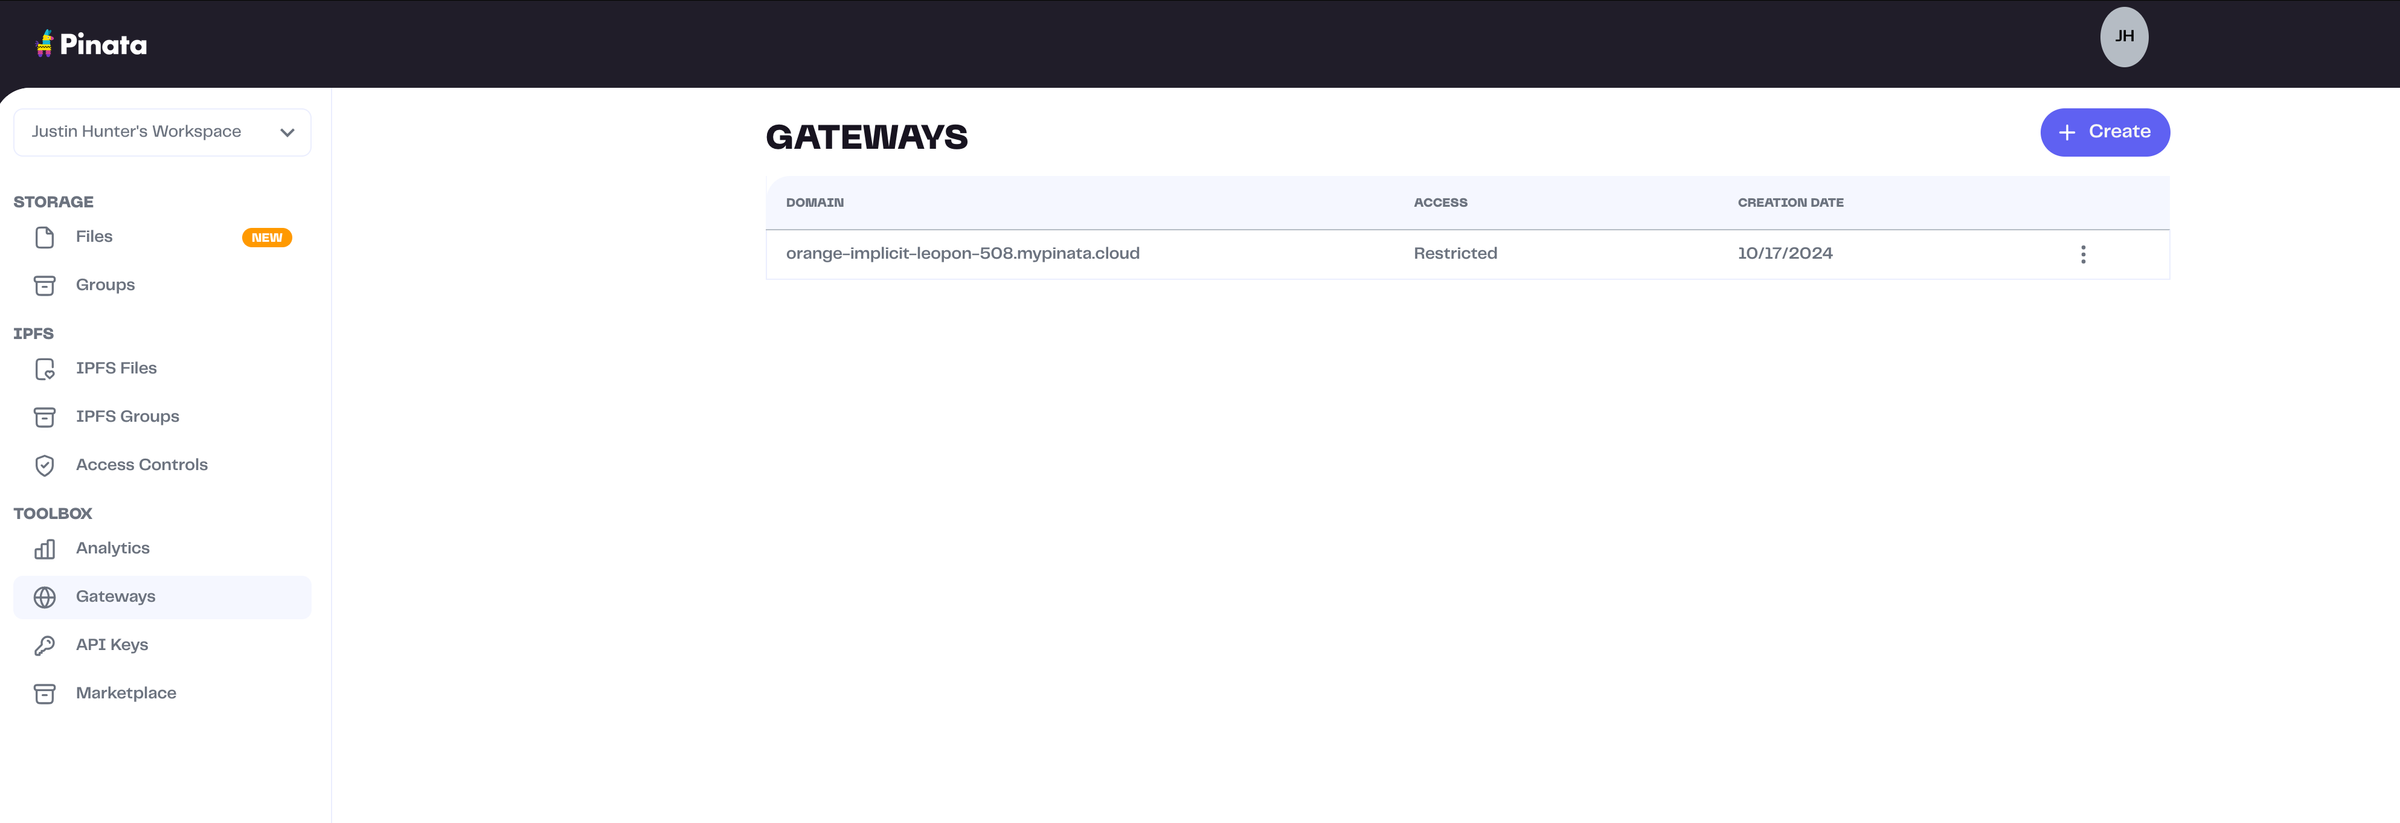Open the orange-implicit-leopon-508 gateway domain
Viewport: 2400px width, 823px height.
(962, 254)
